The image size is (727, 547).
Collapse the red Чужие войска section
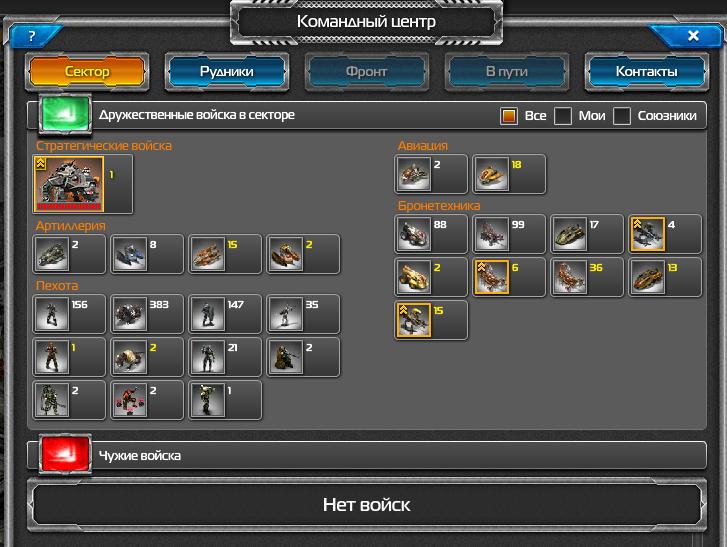point(64,455)
